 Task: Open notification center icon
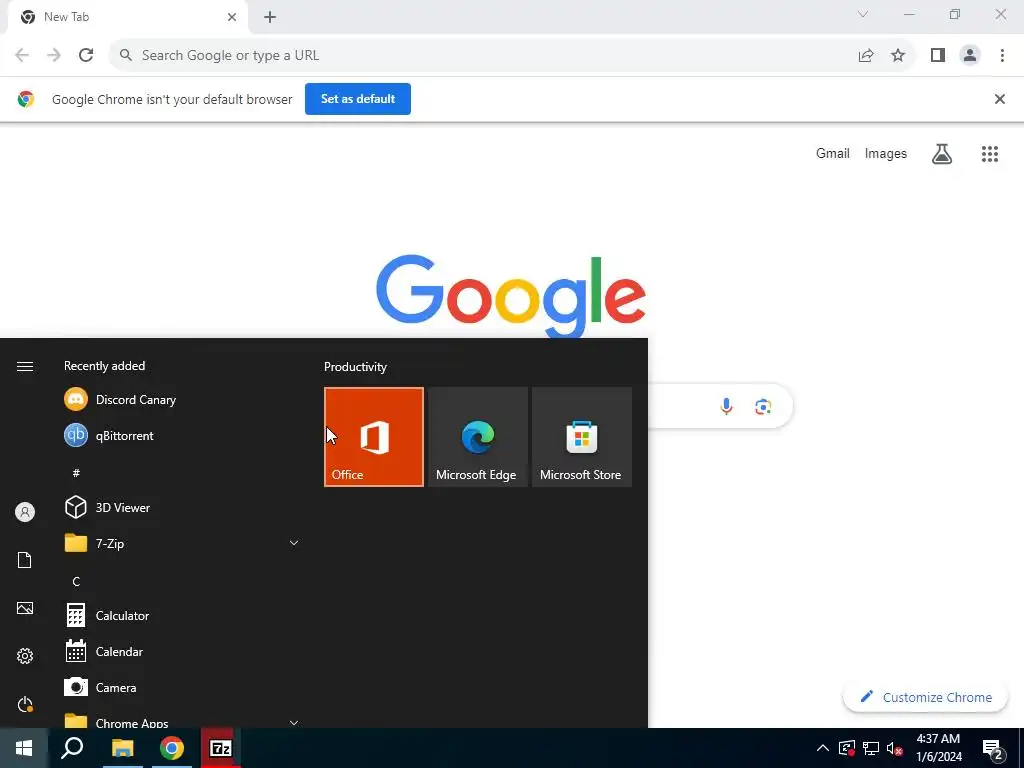[x=993, y=750]
